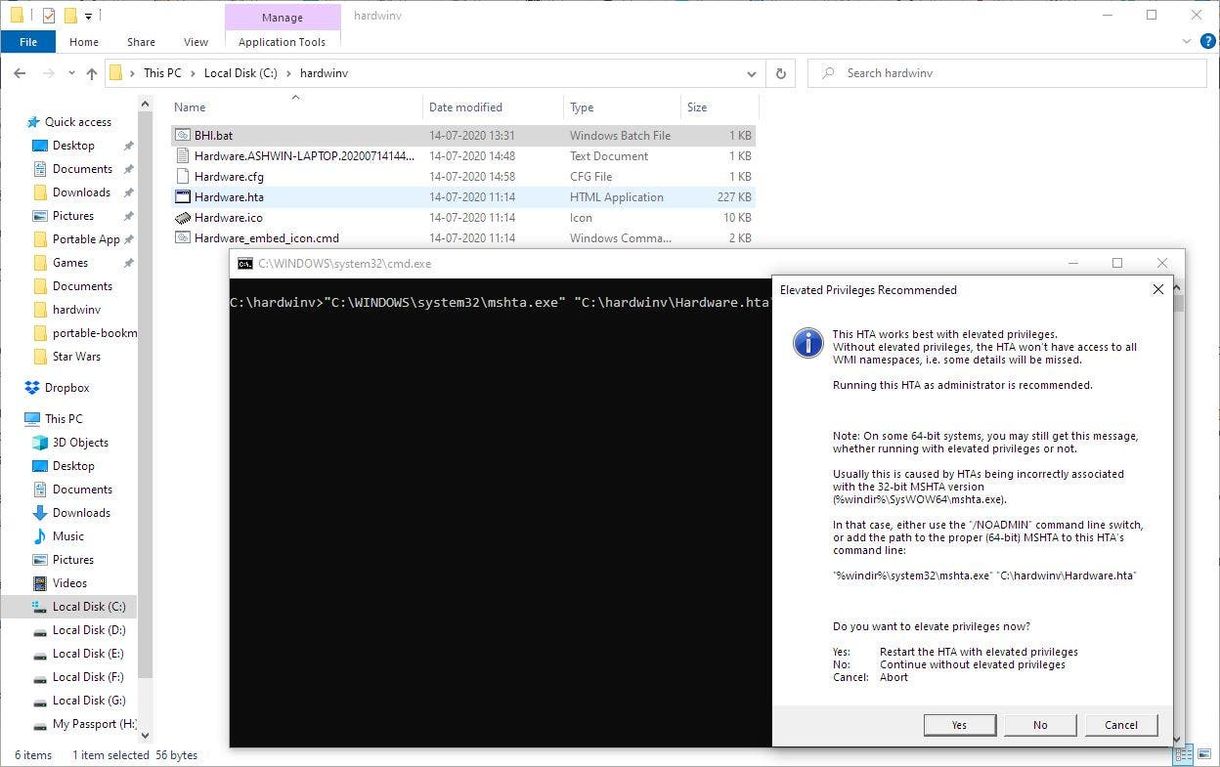Click the Hardware.cfg file icon
The image size is (1220, 767).
[182, 176]
